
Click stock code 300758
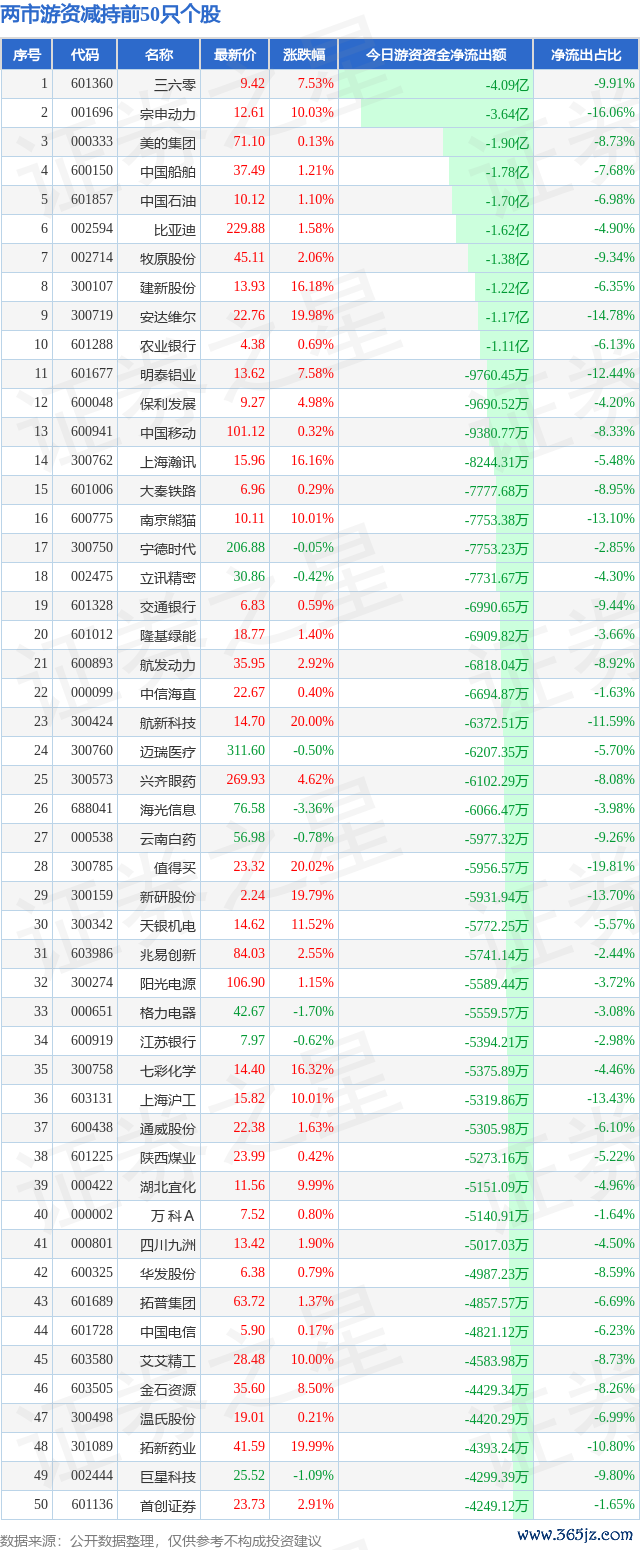pos(91,1070)
